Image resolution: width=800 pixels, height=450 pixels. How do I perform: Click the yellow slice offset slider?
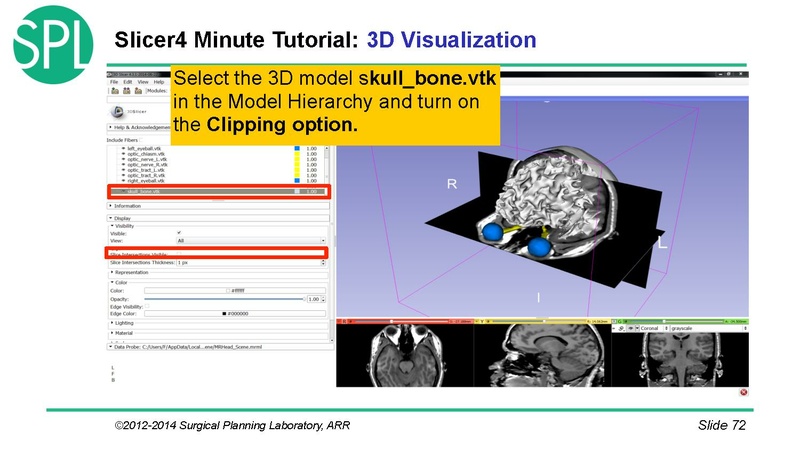[x=539, y=321]
